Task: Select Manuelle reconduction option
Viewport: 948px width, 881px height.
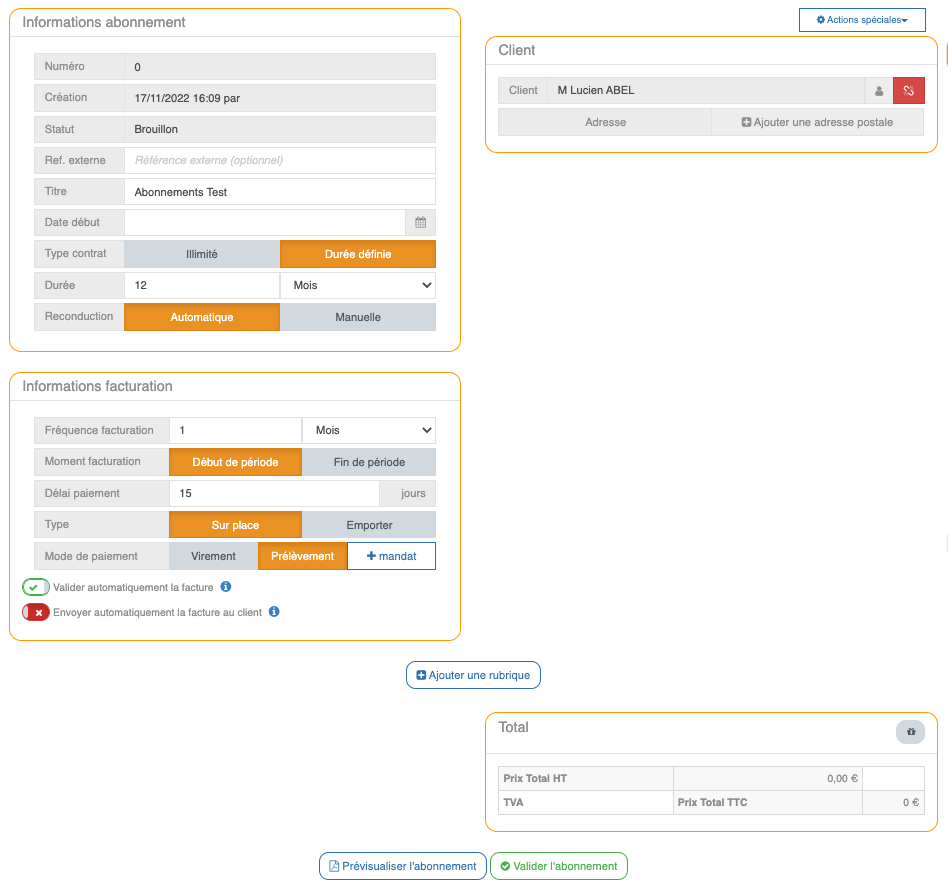Action: click(x=358, y=317)
